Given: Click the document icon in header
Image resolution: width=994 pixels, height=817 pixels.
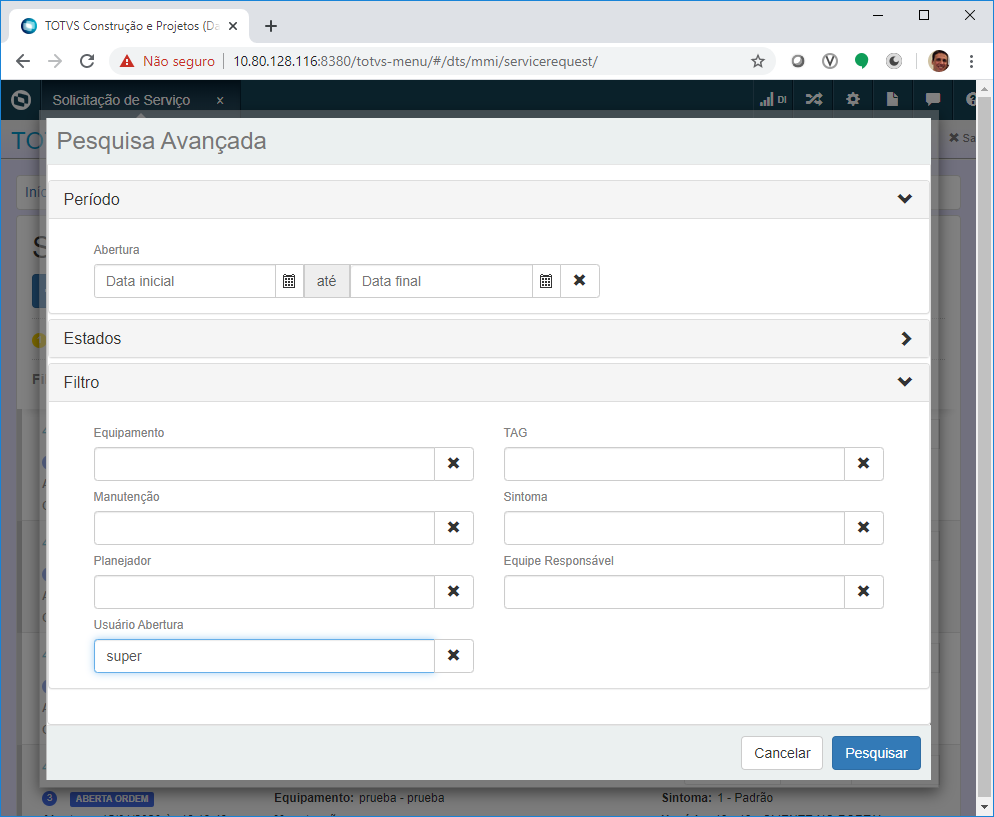Looking at the screenshot, I should pyautogui.click(x=892, y=100).
